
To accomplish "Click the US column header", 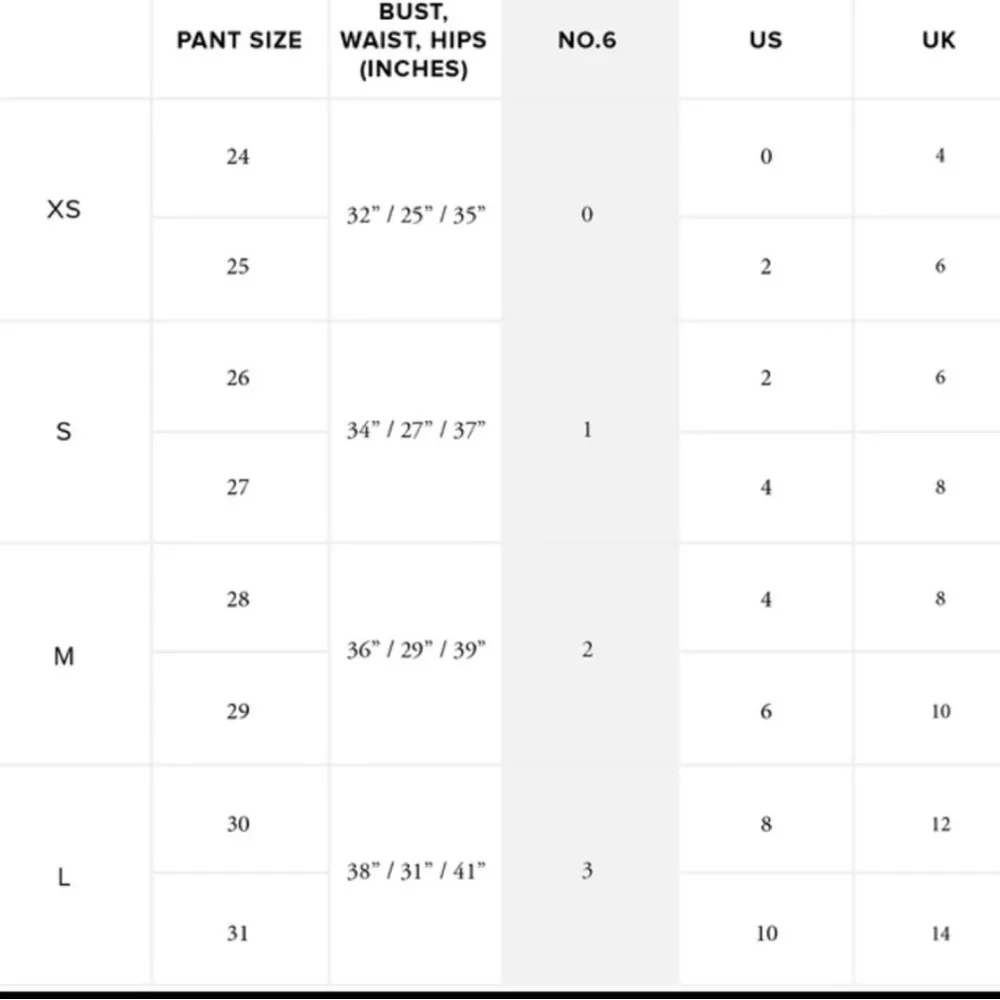I will pyautogui.click(x=765, y=41).
